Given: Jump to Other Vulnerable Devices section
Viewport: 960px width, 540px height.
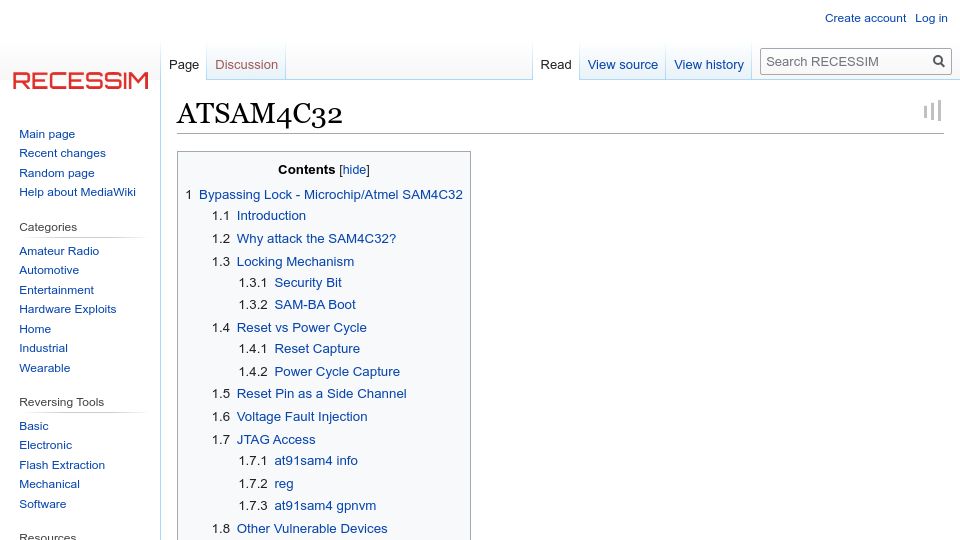Looking at the screenshot, I should pyautogui.click(x=312, y=528).
